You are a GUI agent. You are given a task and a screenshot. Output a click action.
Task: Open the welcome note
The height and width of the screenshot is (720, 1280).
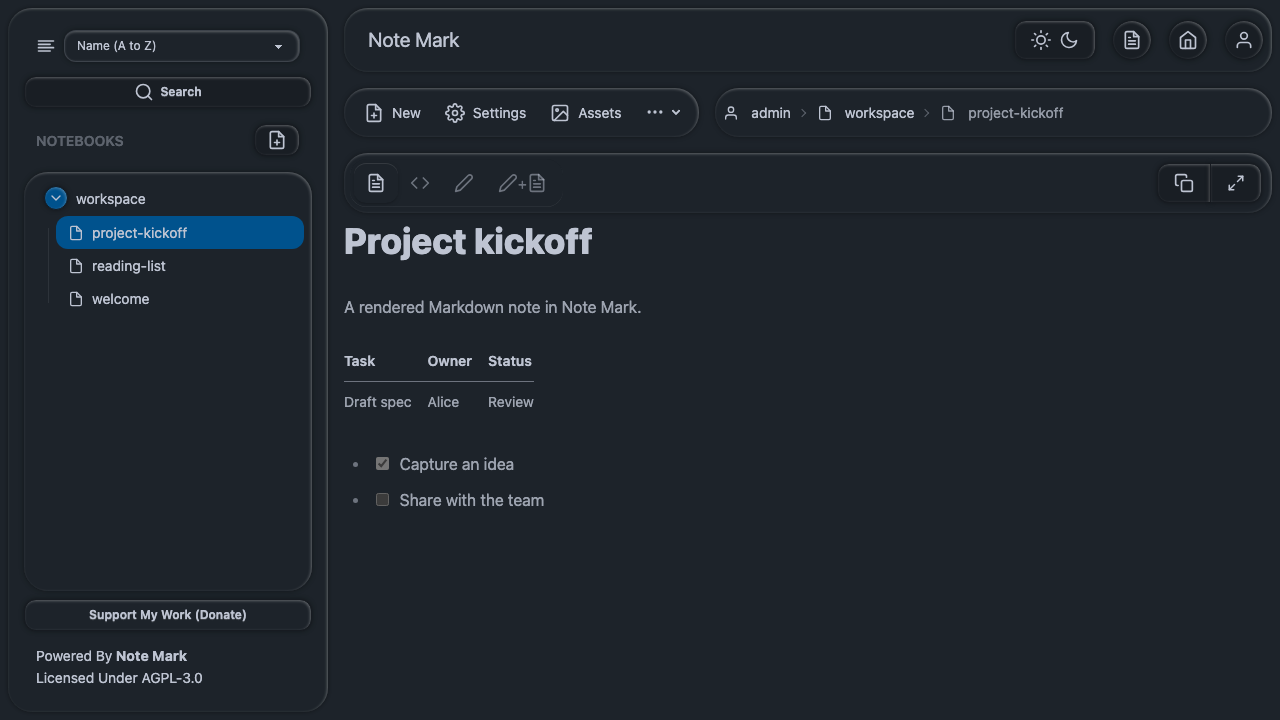(x=180, y=299)
